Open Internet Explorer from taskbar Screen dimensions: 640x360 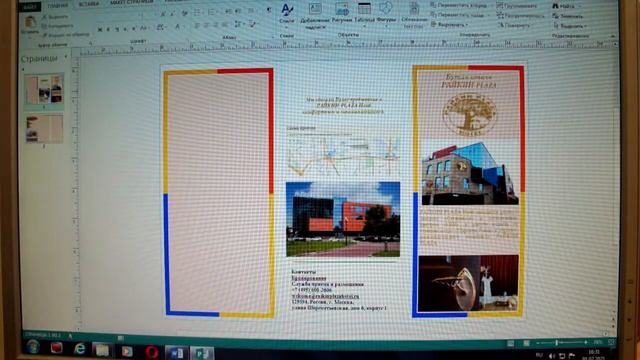(80, 349)
